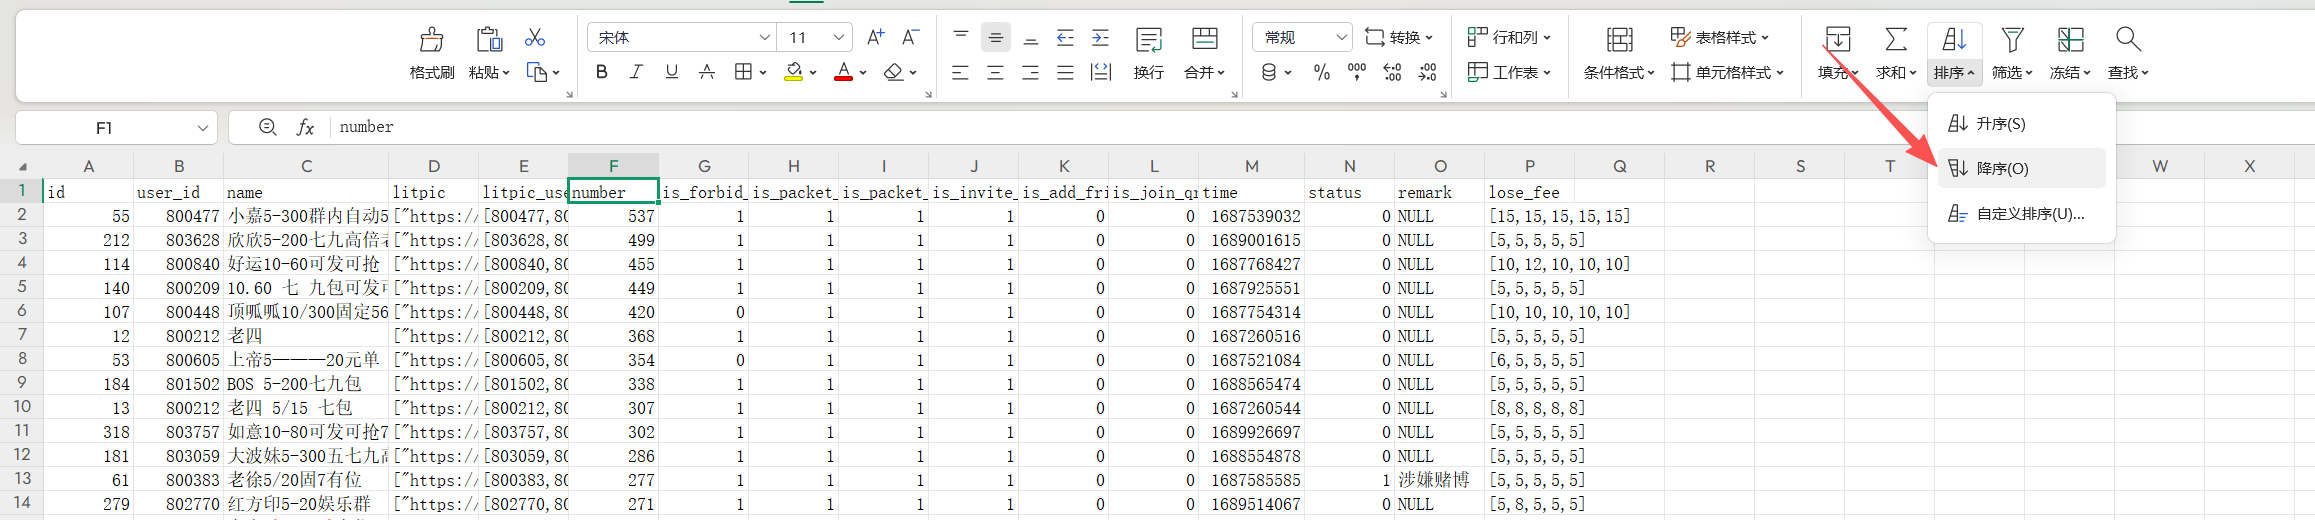2315x520 pixels.
Task: Click the Find (查找) magnifier icon
Action: [2128, 40]
